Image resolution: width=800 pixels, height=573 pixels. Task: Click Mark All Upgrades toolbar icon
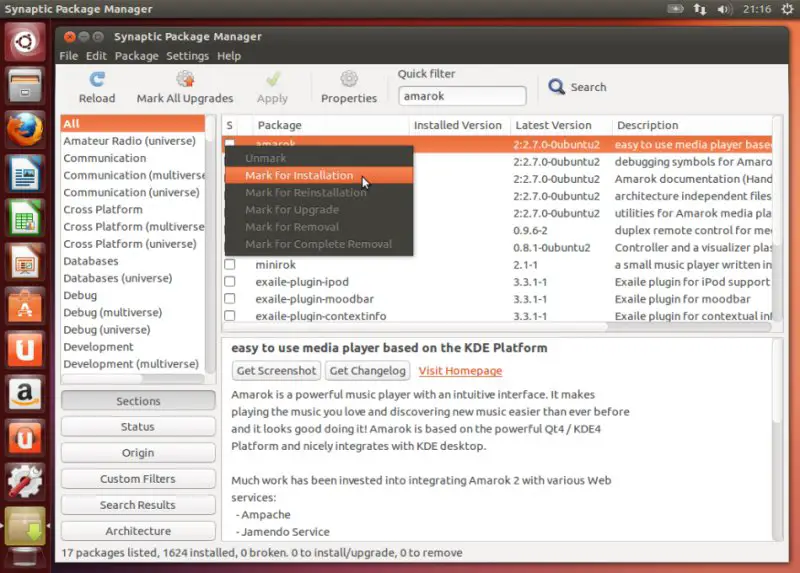pos(185,79)
